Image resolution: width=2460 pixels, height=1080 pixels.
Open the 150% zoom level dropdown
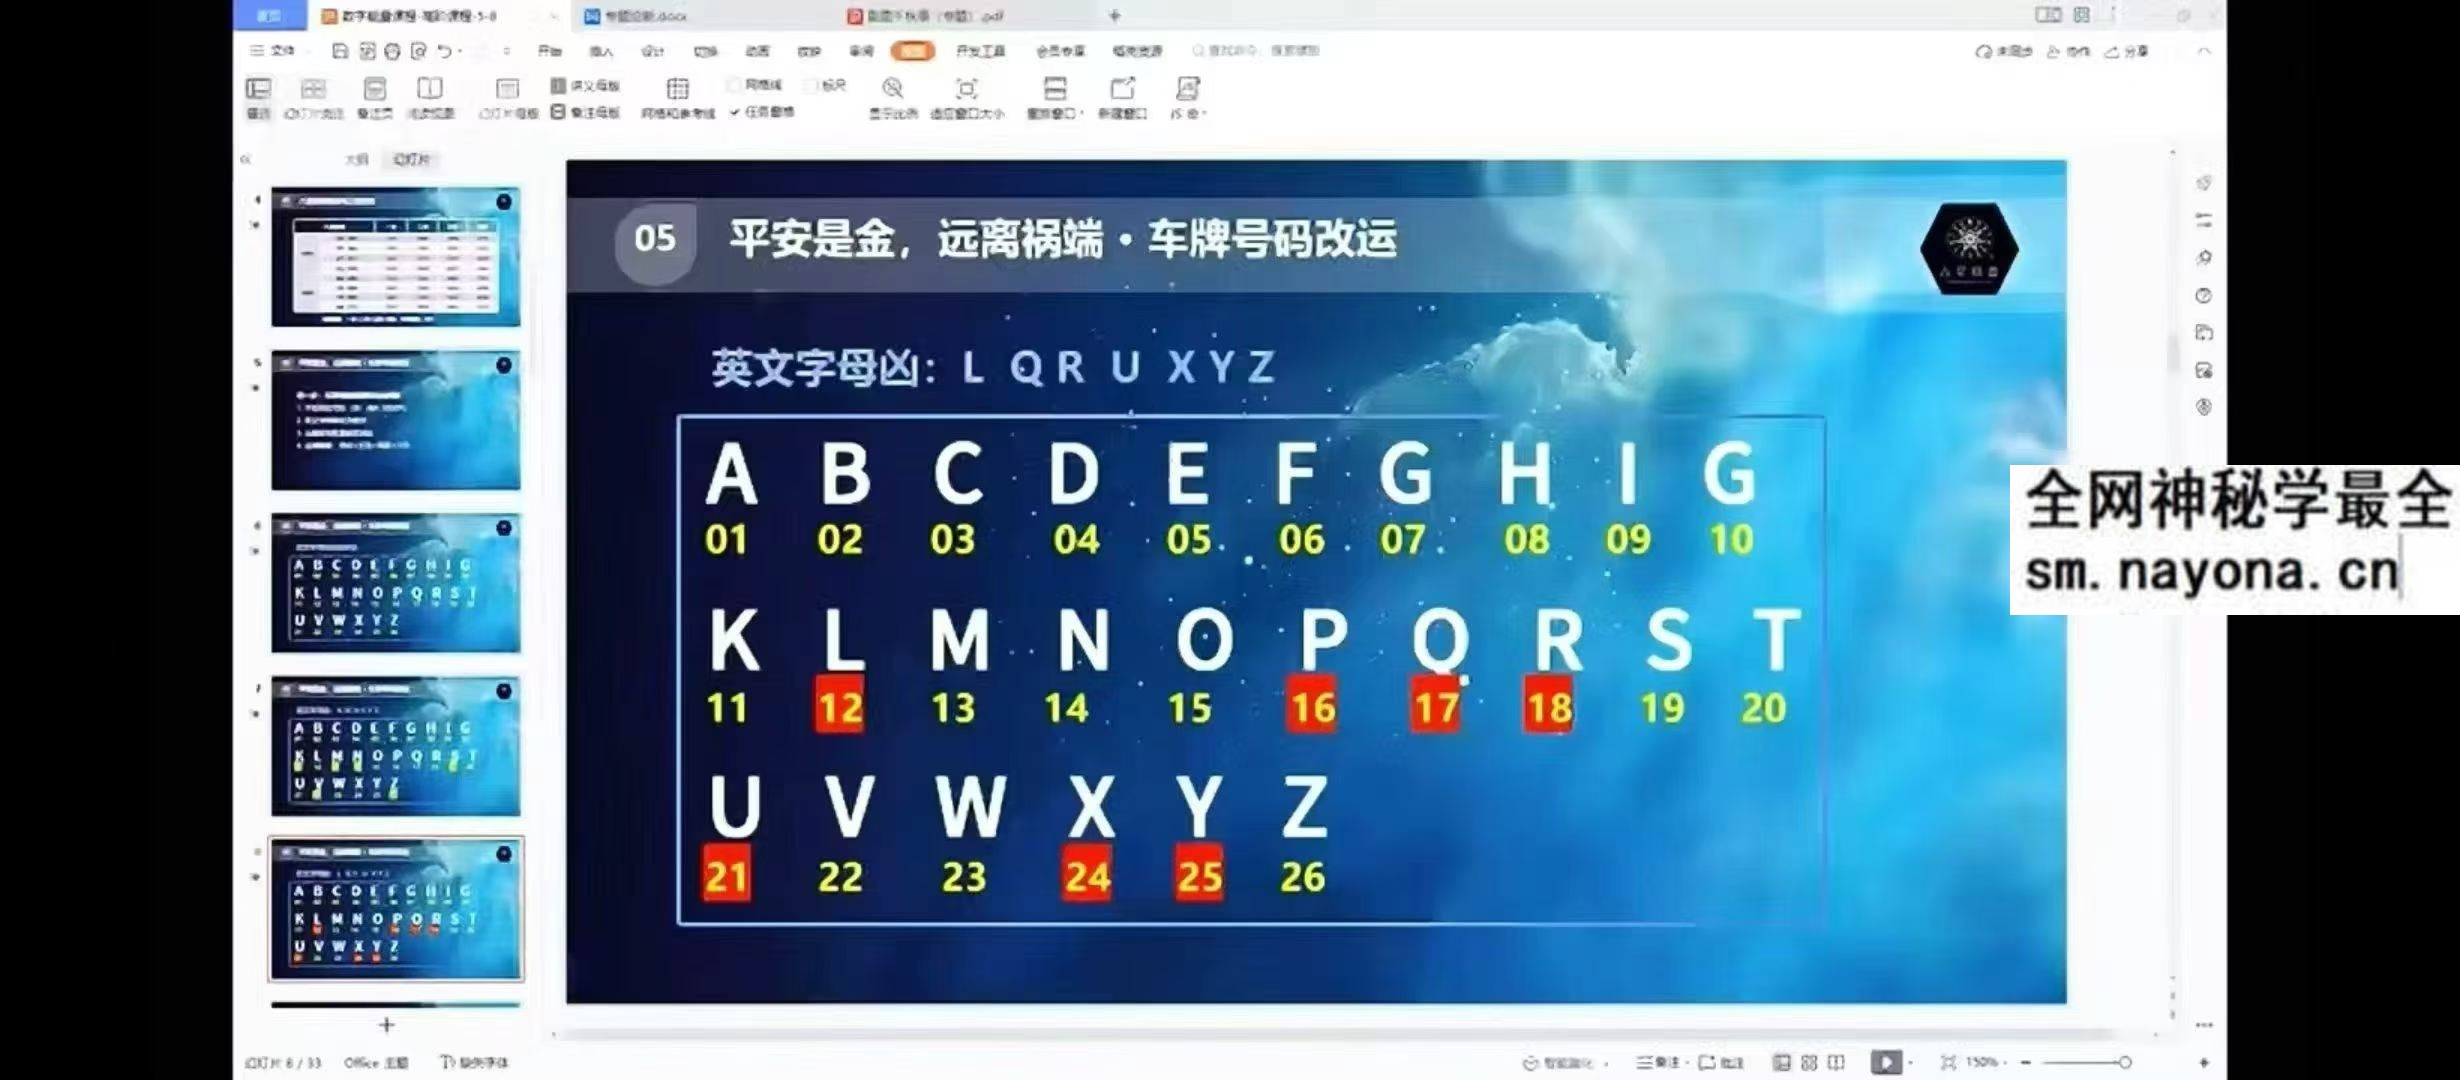pyautogui.click(x=1986, y=1062)
